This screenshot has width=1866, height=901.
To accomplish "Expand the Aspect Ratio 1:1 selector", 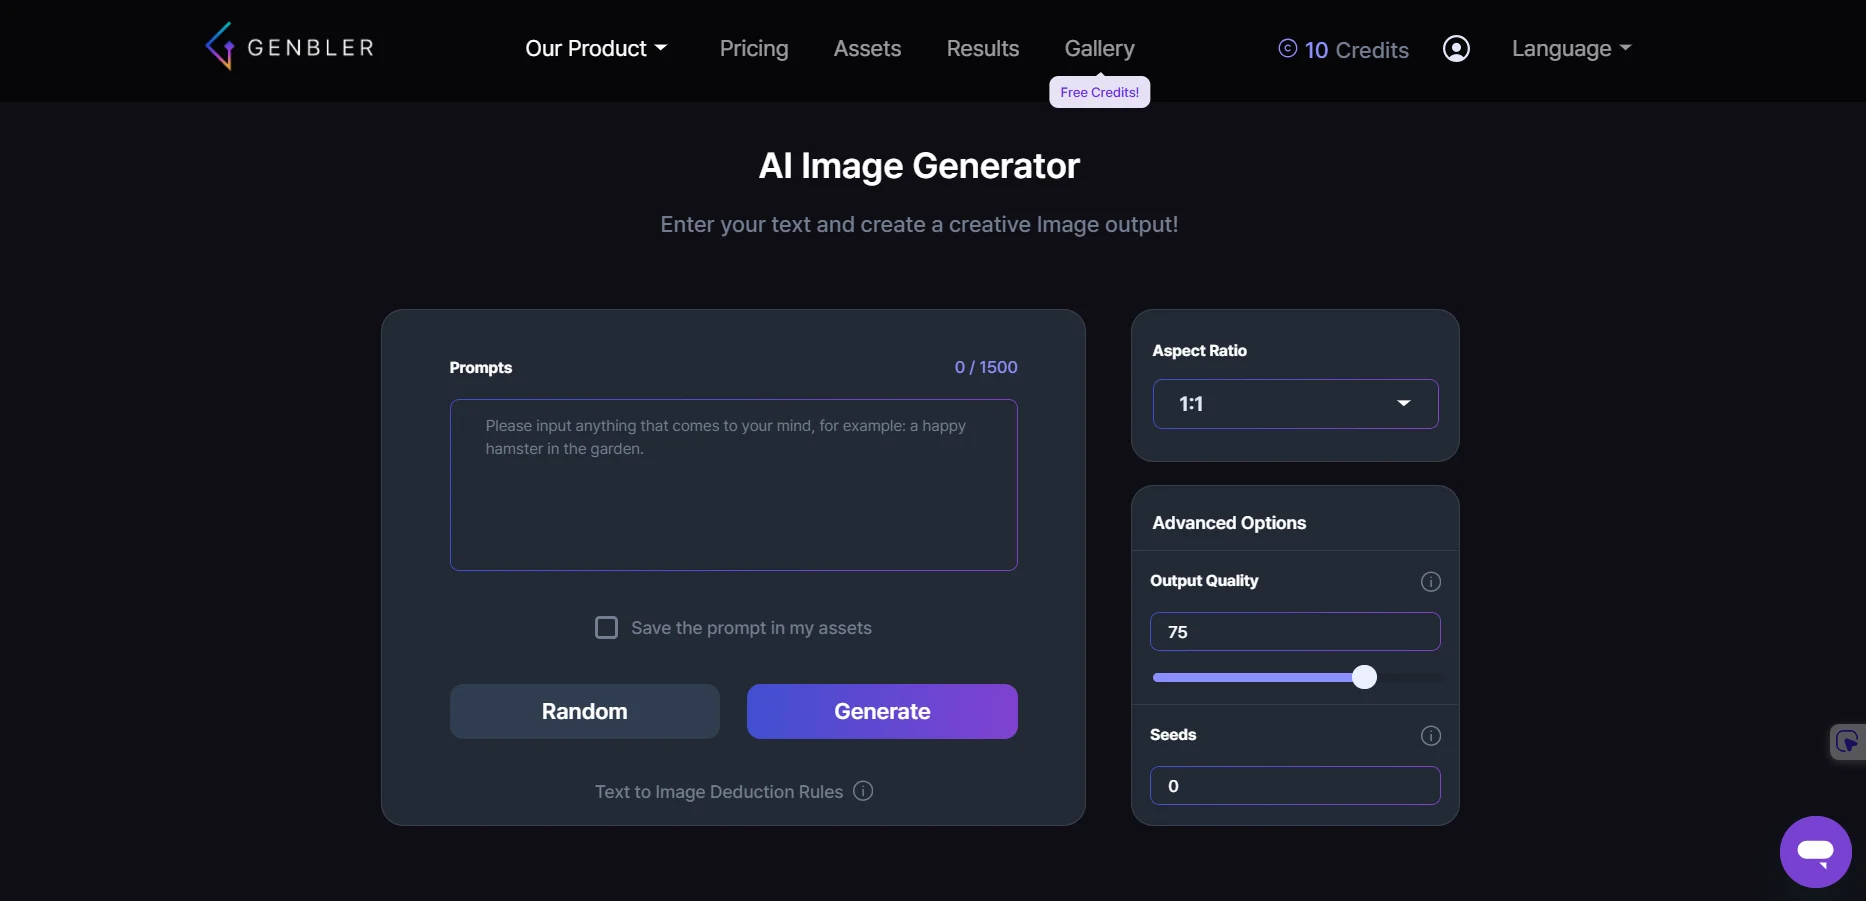I will (1295, 404).
